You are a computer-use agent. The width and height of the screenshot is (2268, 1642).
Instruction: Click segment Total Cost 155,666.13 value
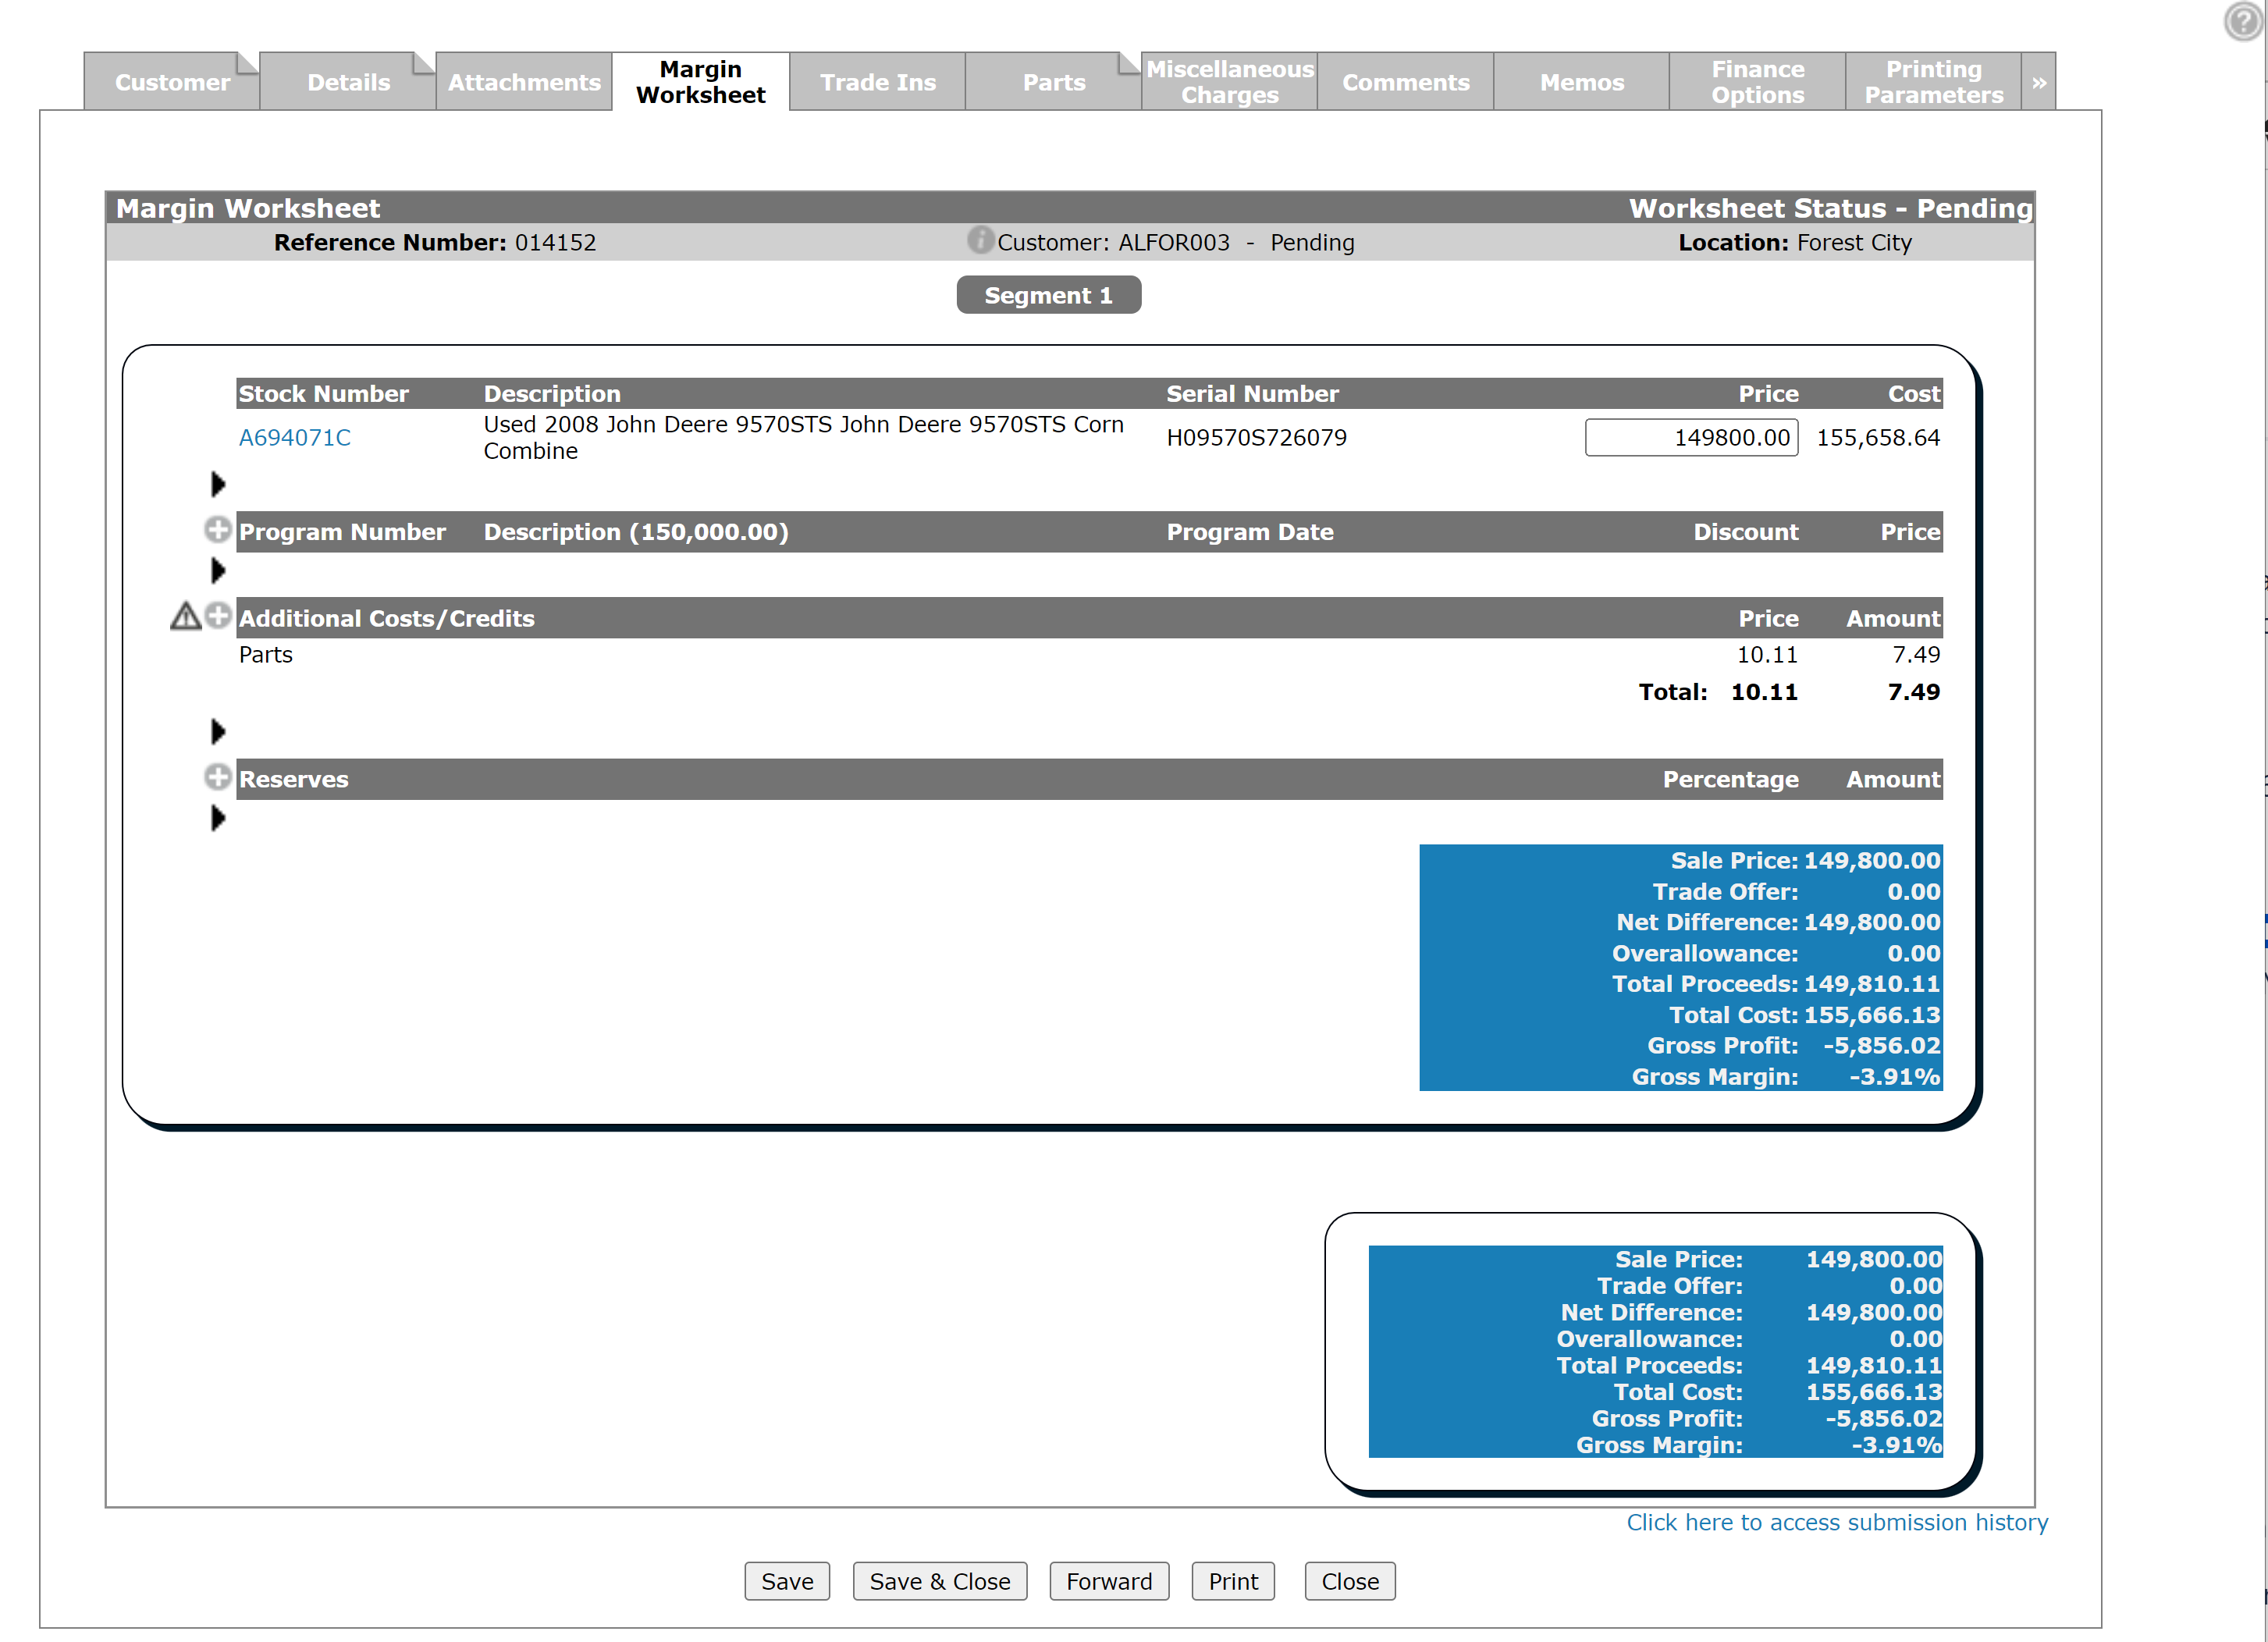tap(1871, 1015)
